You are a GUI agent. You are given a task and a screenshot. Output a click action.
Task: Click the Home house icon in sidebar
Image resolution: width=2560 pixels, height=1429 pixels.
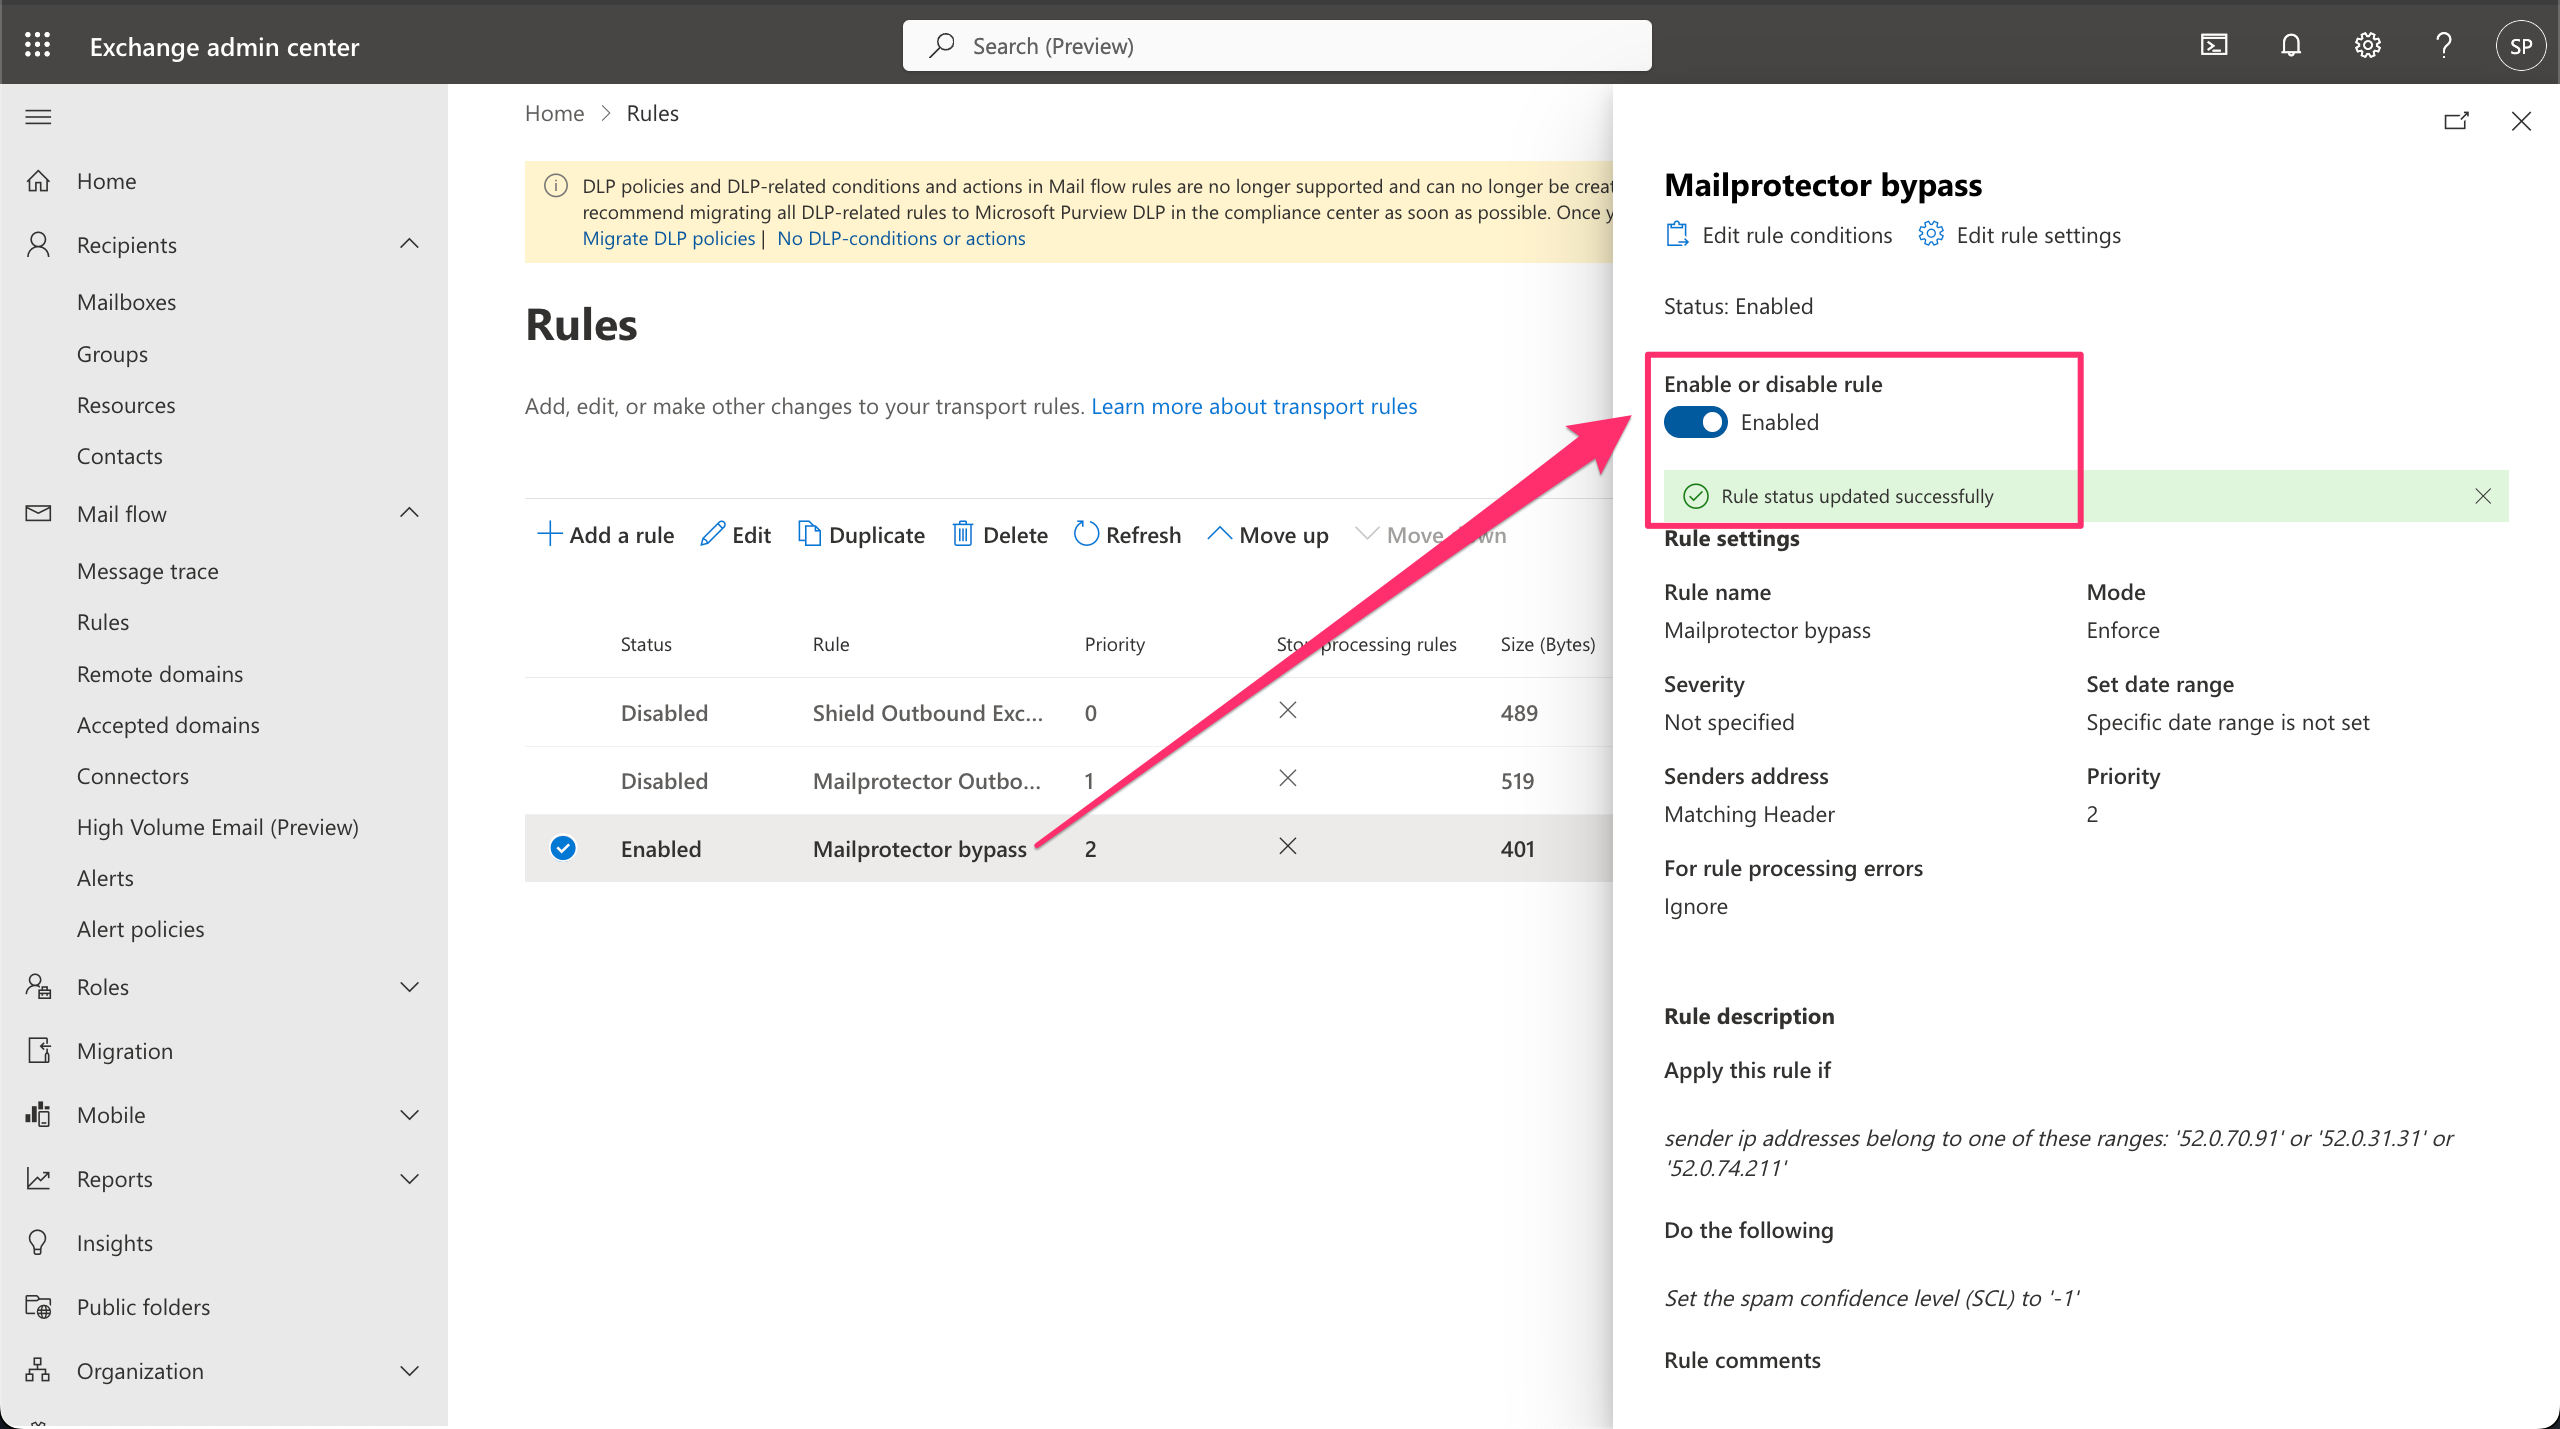pyautogui.click(x=38, y=181)
